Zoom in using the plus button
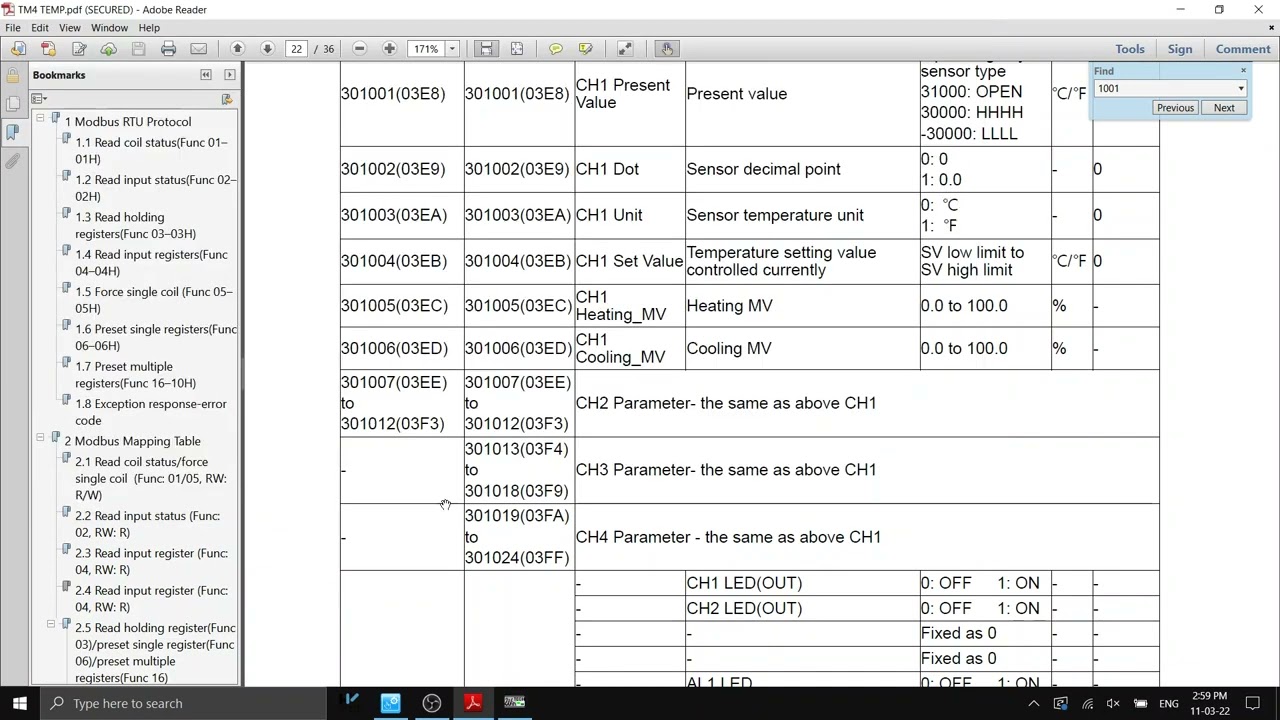 pyautogui.click(x=389, y=48)
